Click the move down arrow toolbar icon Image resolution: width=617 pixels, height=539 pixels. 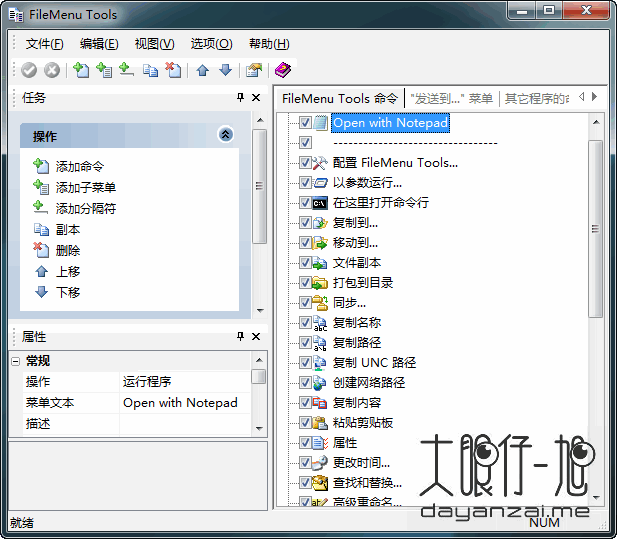point(225,70)
